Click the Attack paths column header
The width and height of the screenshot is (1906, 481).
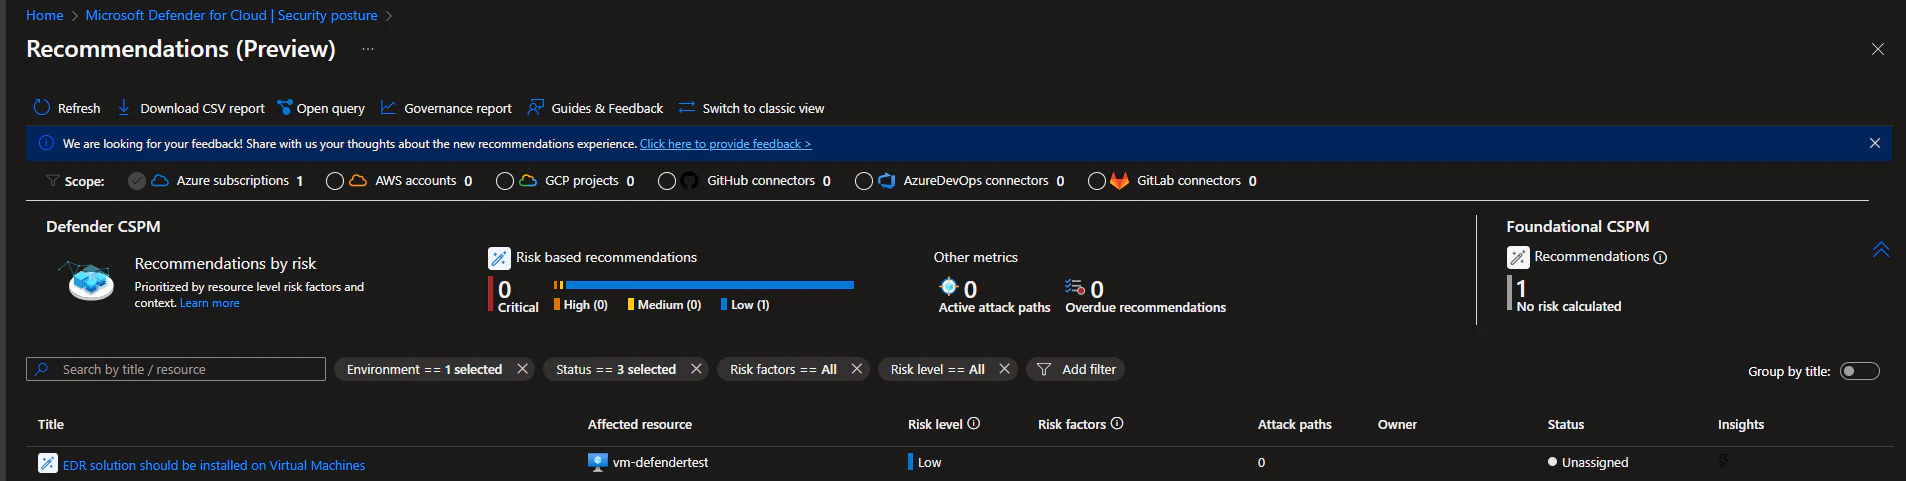(x=1295, y=424)
